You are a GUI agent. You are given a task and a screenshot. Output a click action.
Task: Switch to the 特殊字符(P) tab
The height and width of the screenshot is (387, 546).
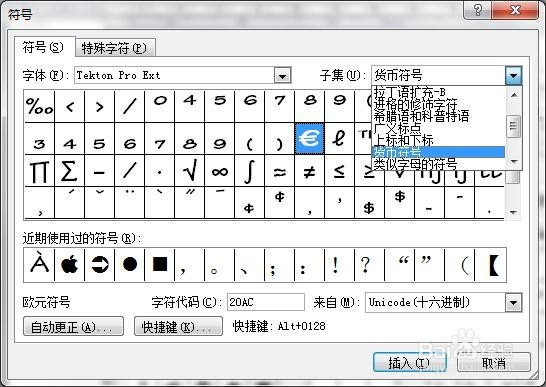click(115, 48)
